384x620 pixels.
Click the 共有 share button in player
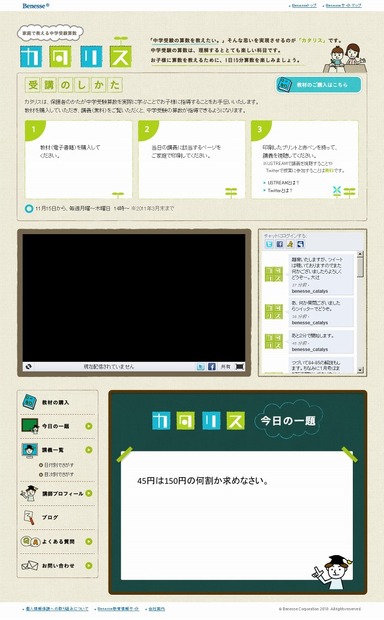point(225,367)
